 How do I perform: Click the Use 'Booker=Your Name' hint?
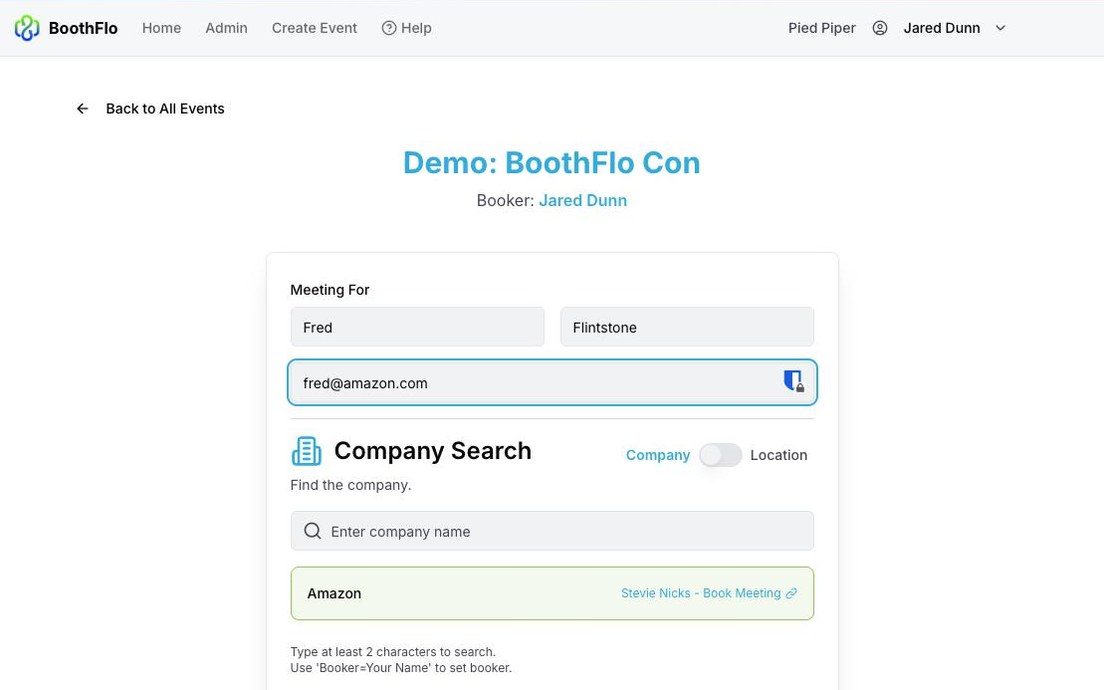[401, 668]
